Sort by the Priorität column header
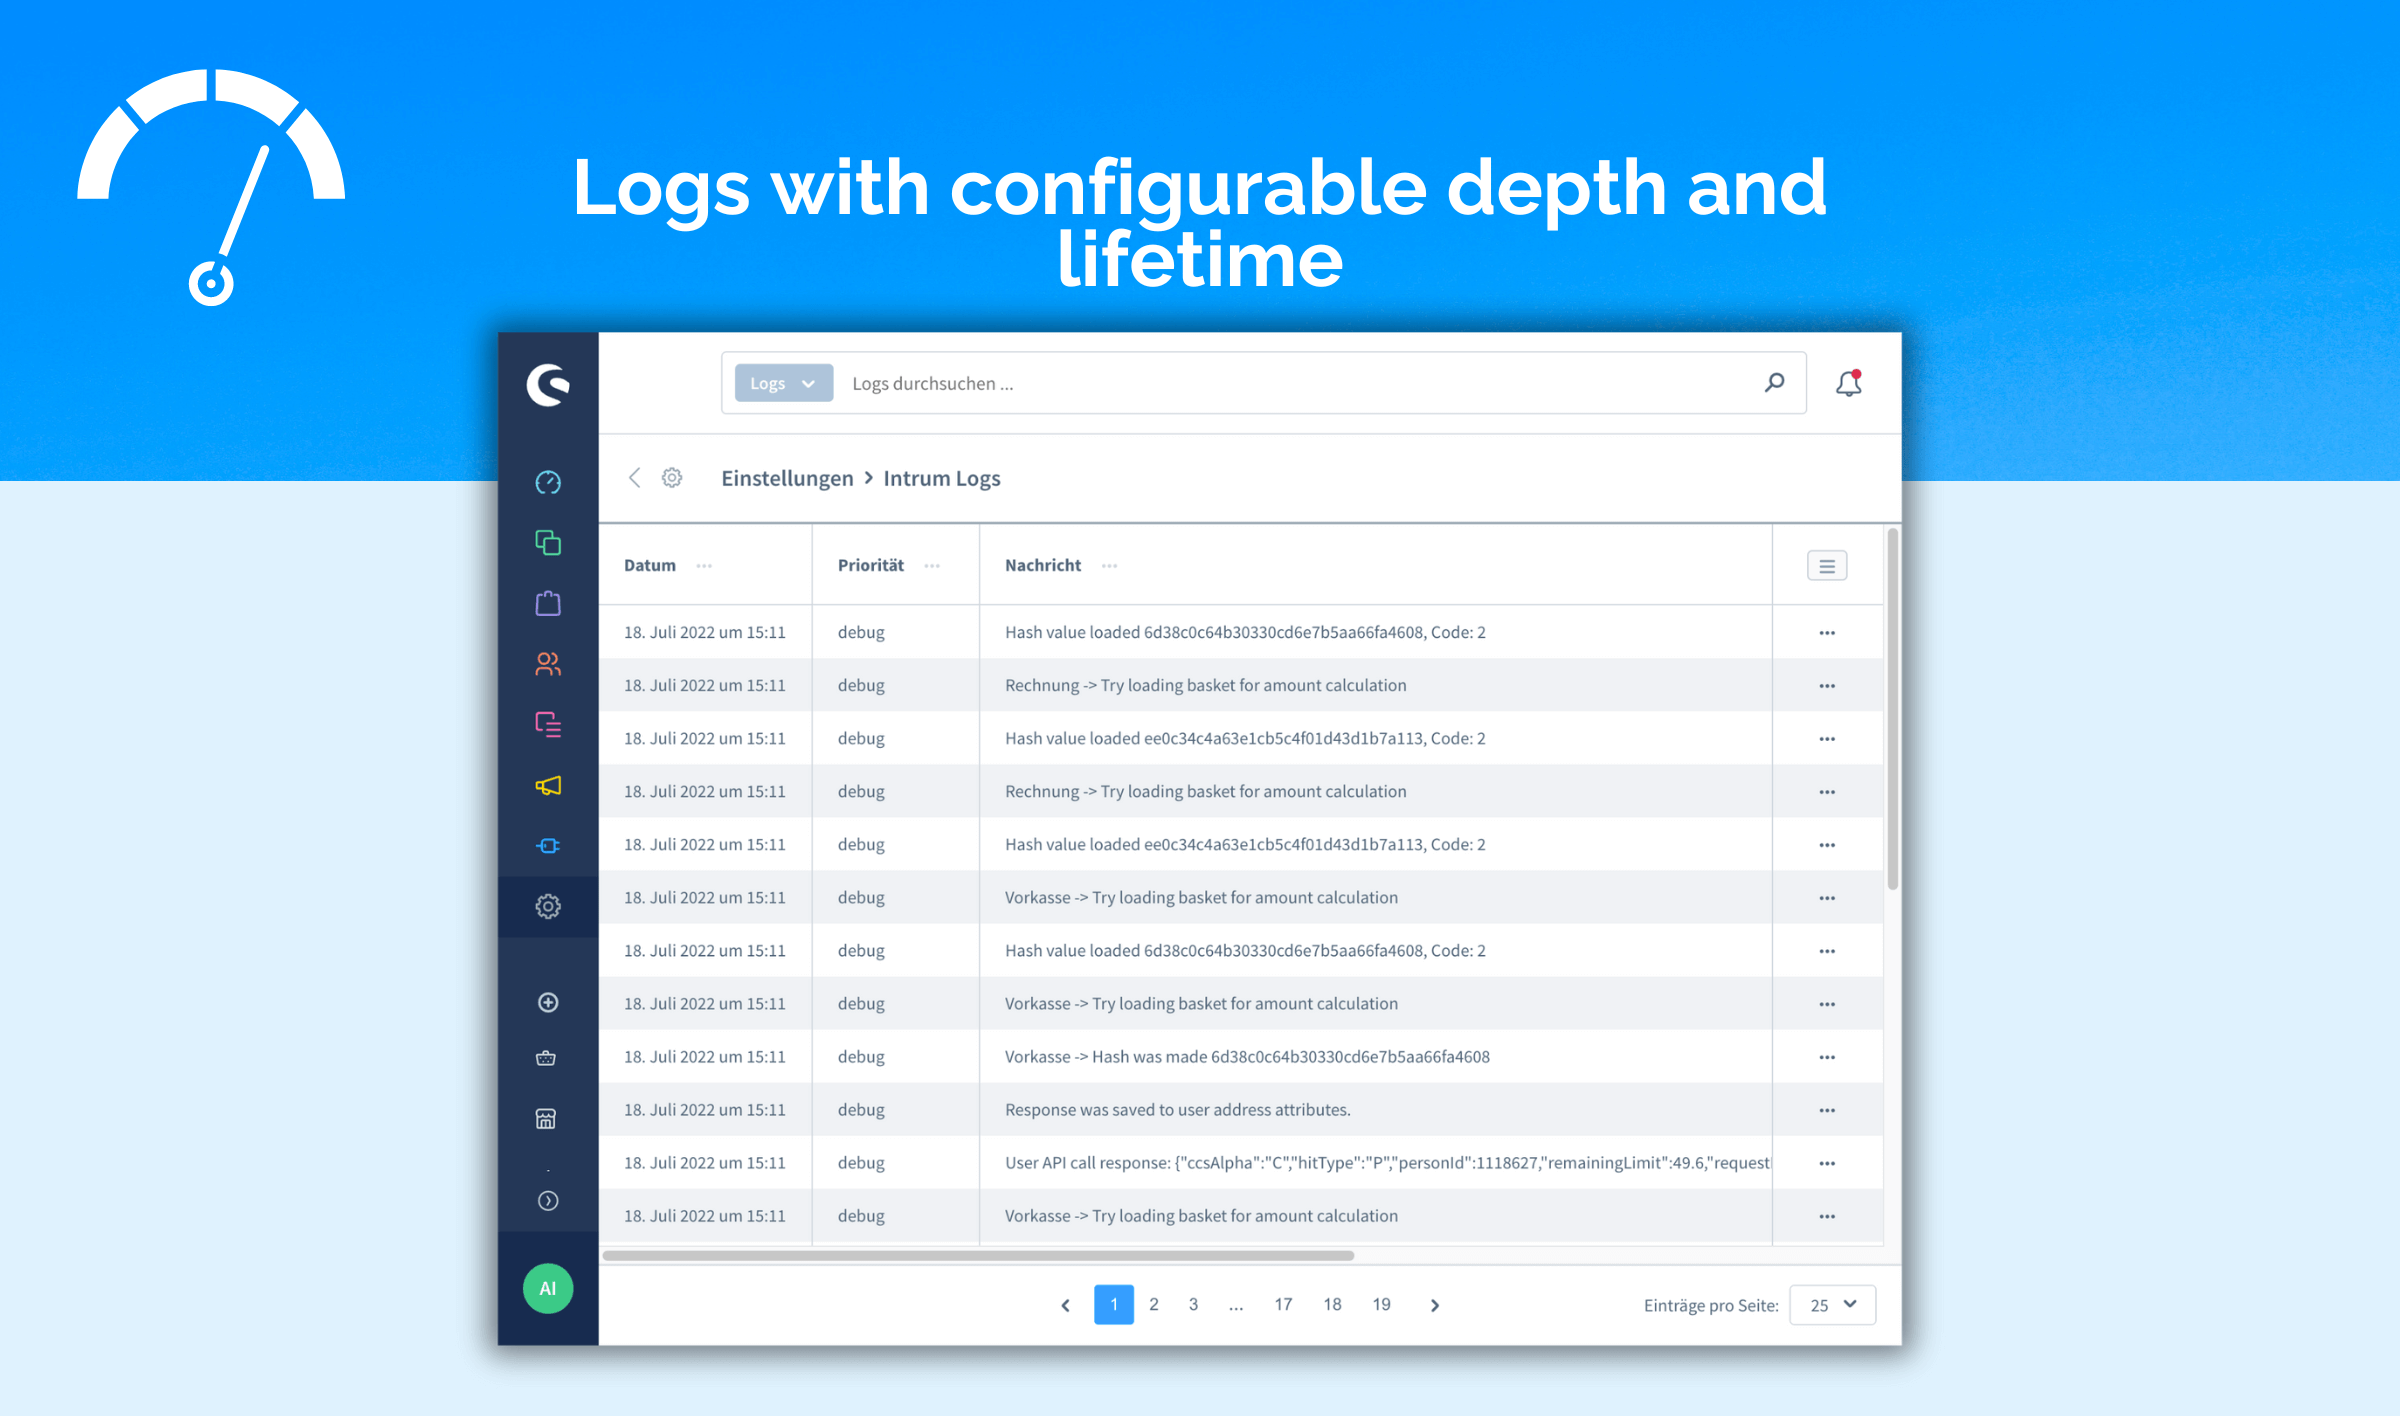 (x=871, y=565)
